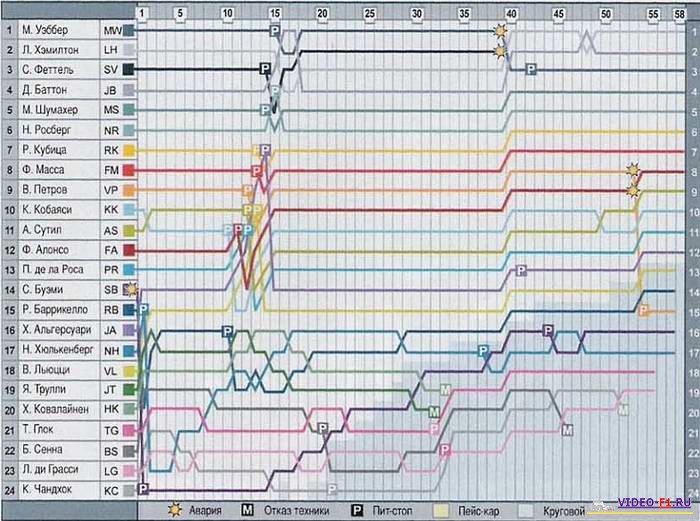Click the pit-stop marker at Chandhok's row start
The width and height of the screenshot is (700, 521).
tap(143, 489)
